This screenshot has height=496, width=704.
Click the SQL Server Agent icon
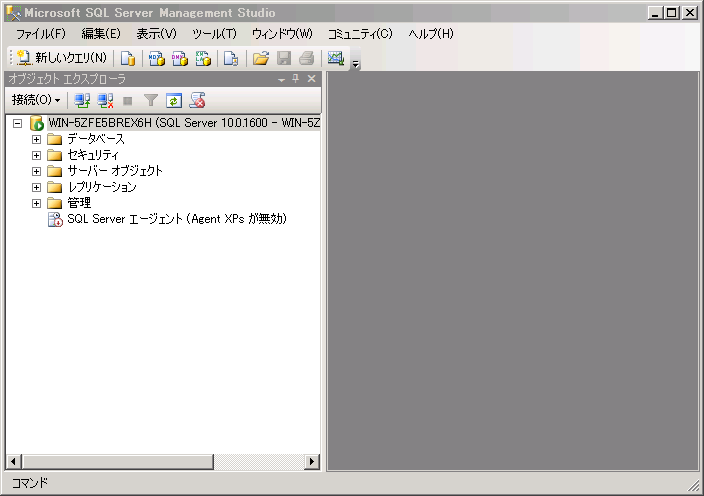(55, 219)
